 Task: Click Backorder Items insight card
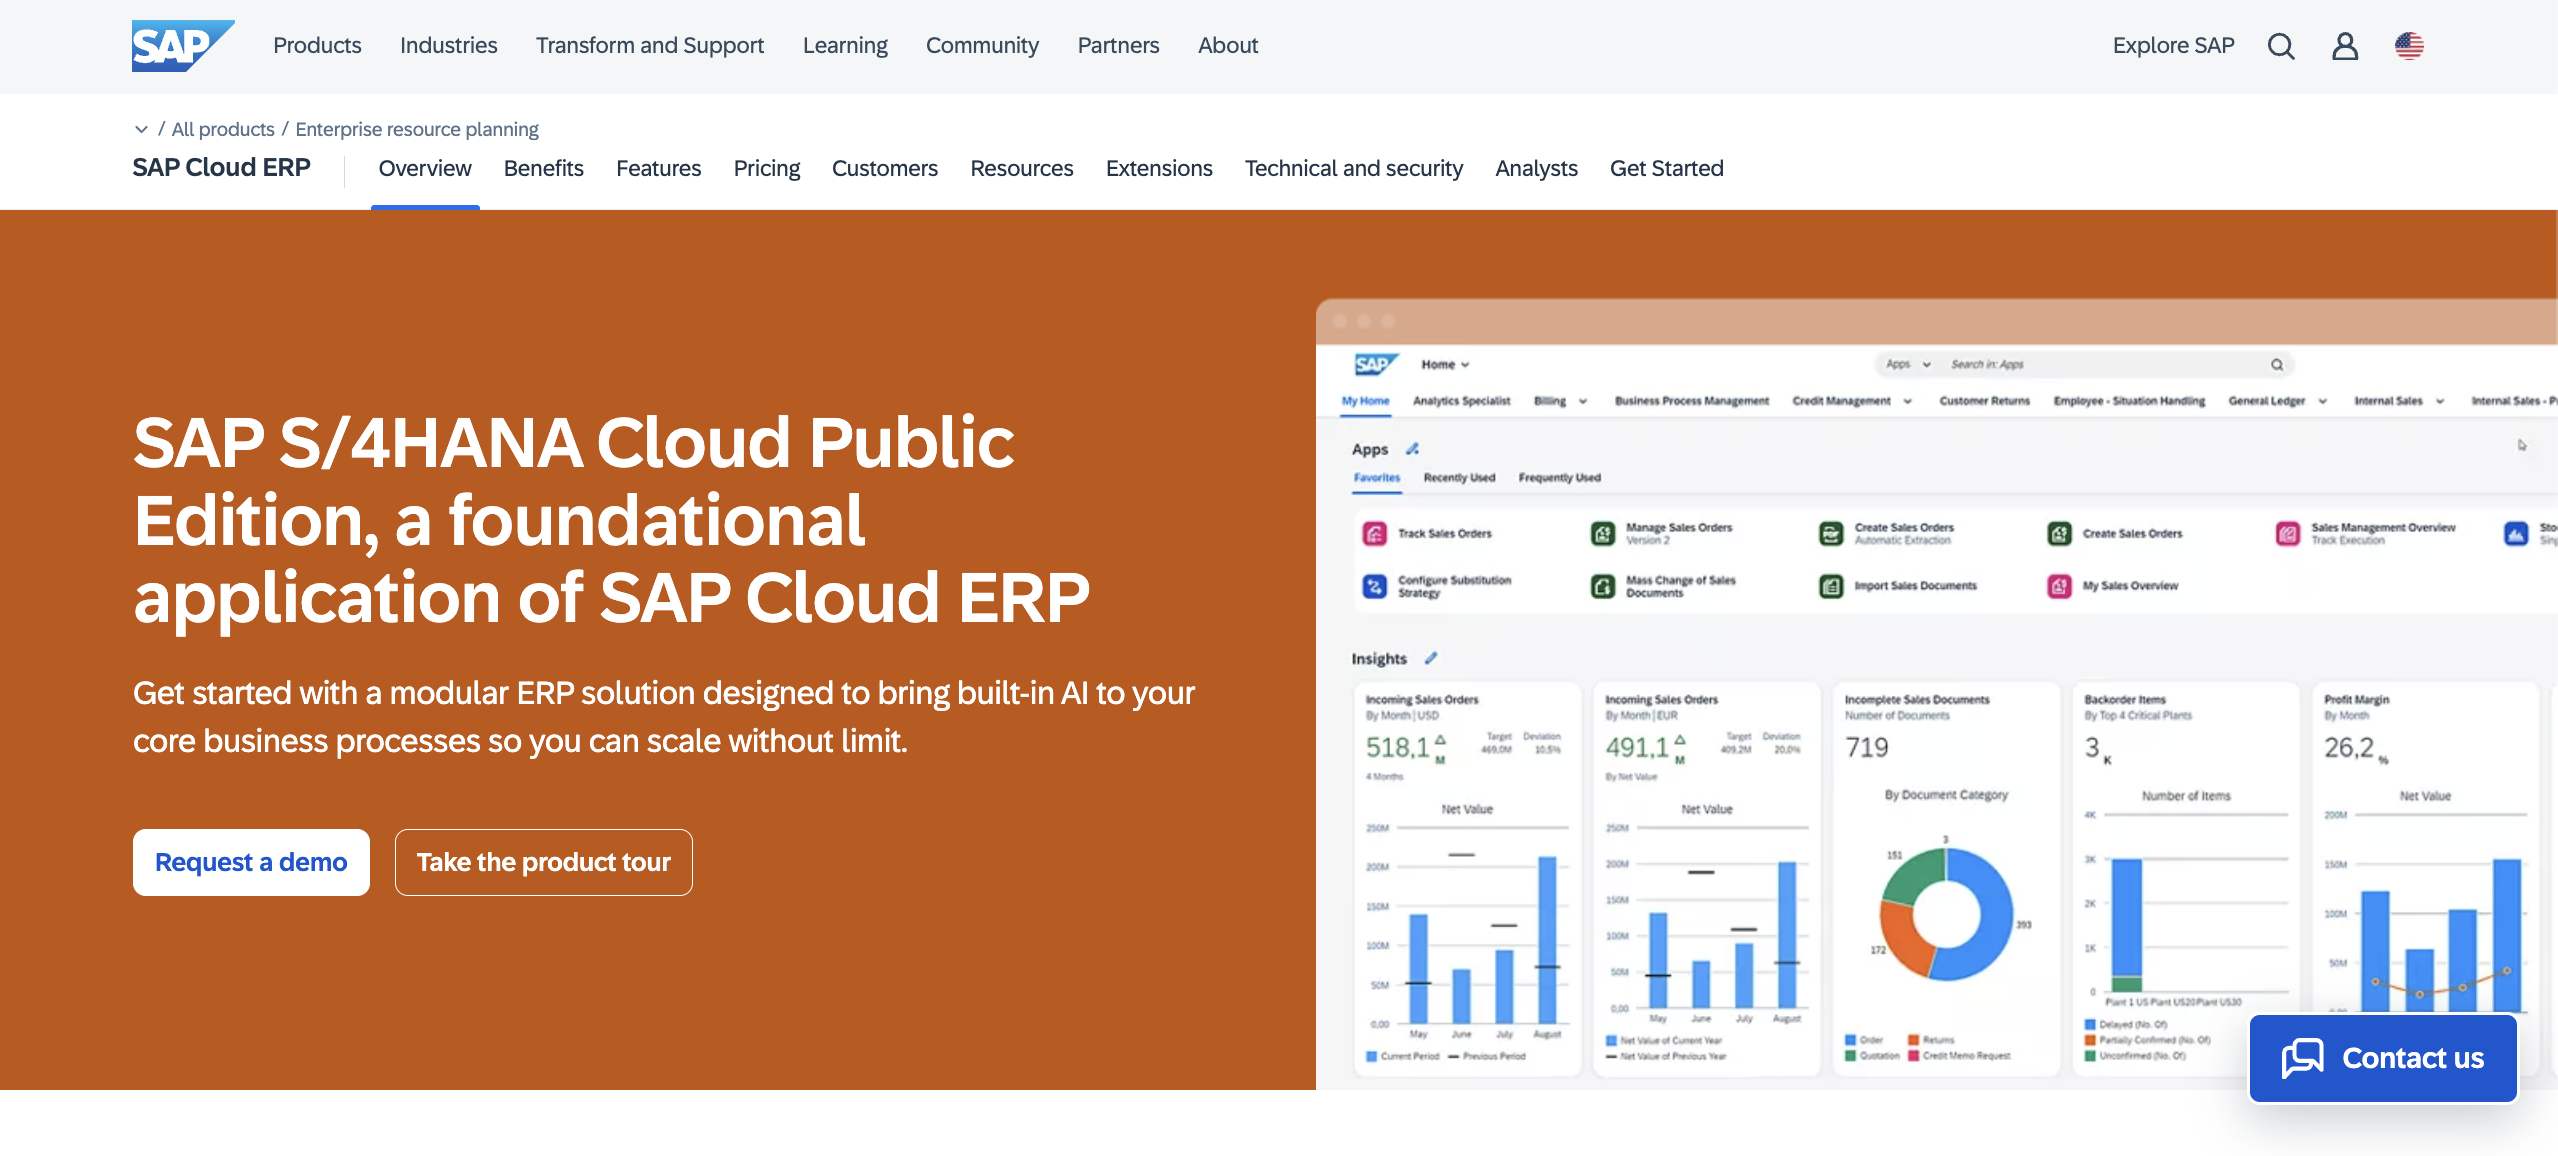pyautogui.click(x=2186, y=878)
